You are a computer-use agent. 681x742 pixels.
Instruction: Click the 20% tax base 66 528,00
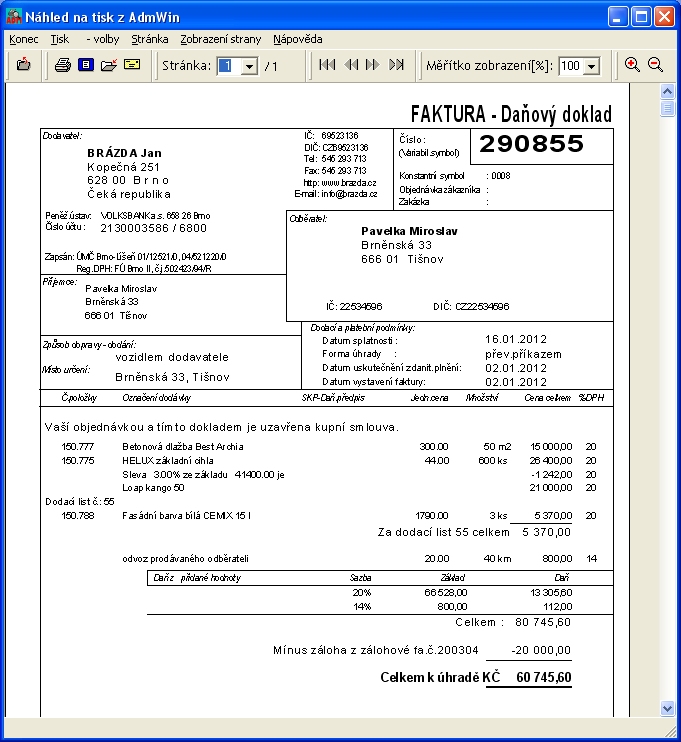445,592
